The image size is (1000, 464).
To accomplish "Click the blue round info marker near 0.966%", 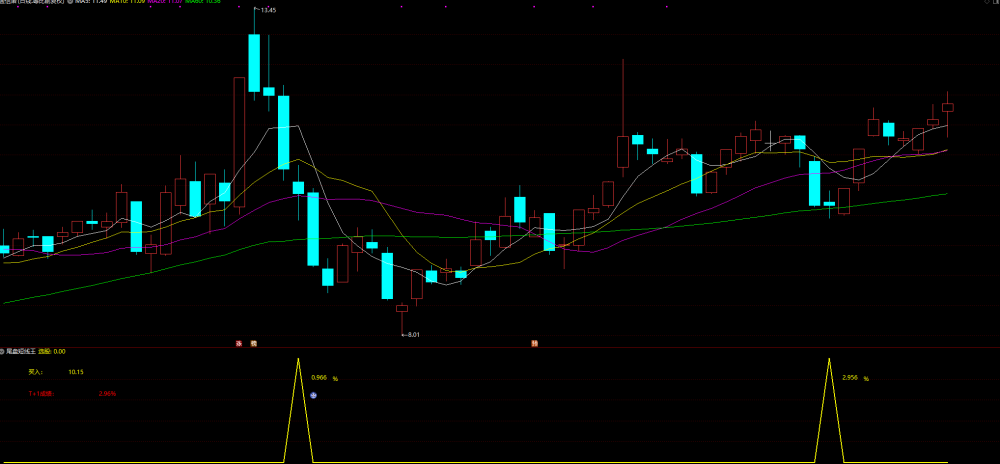I will point(313,395).
